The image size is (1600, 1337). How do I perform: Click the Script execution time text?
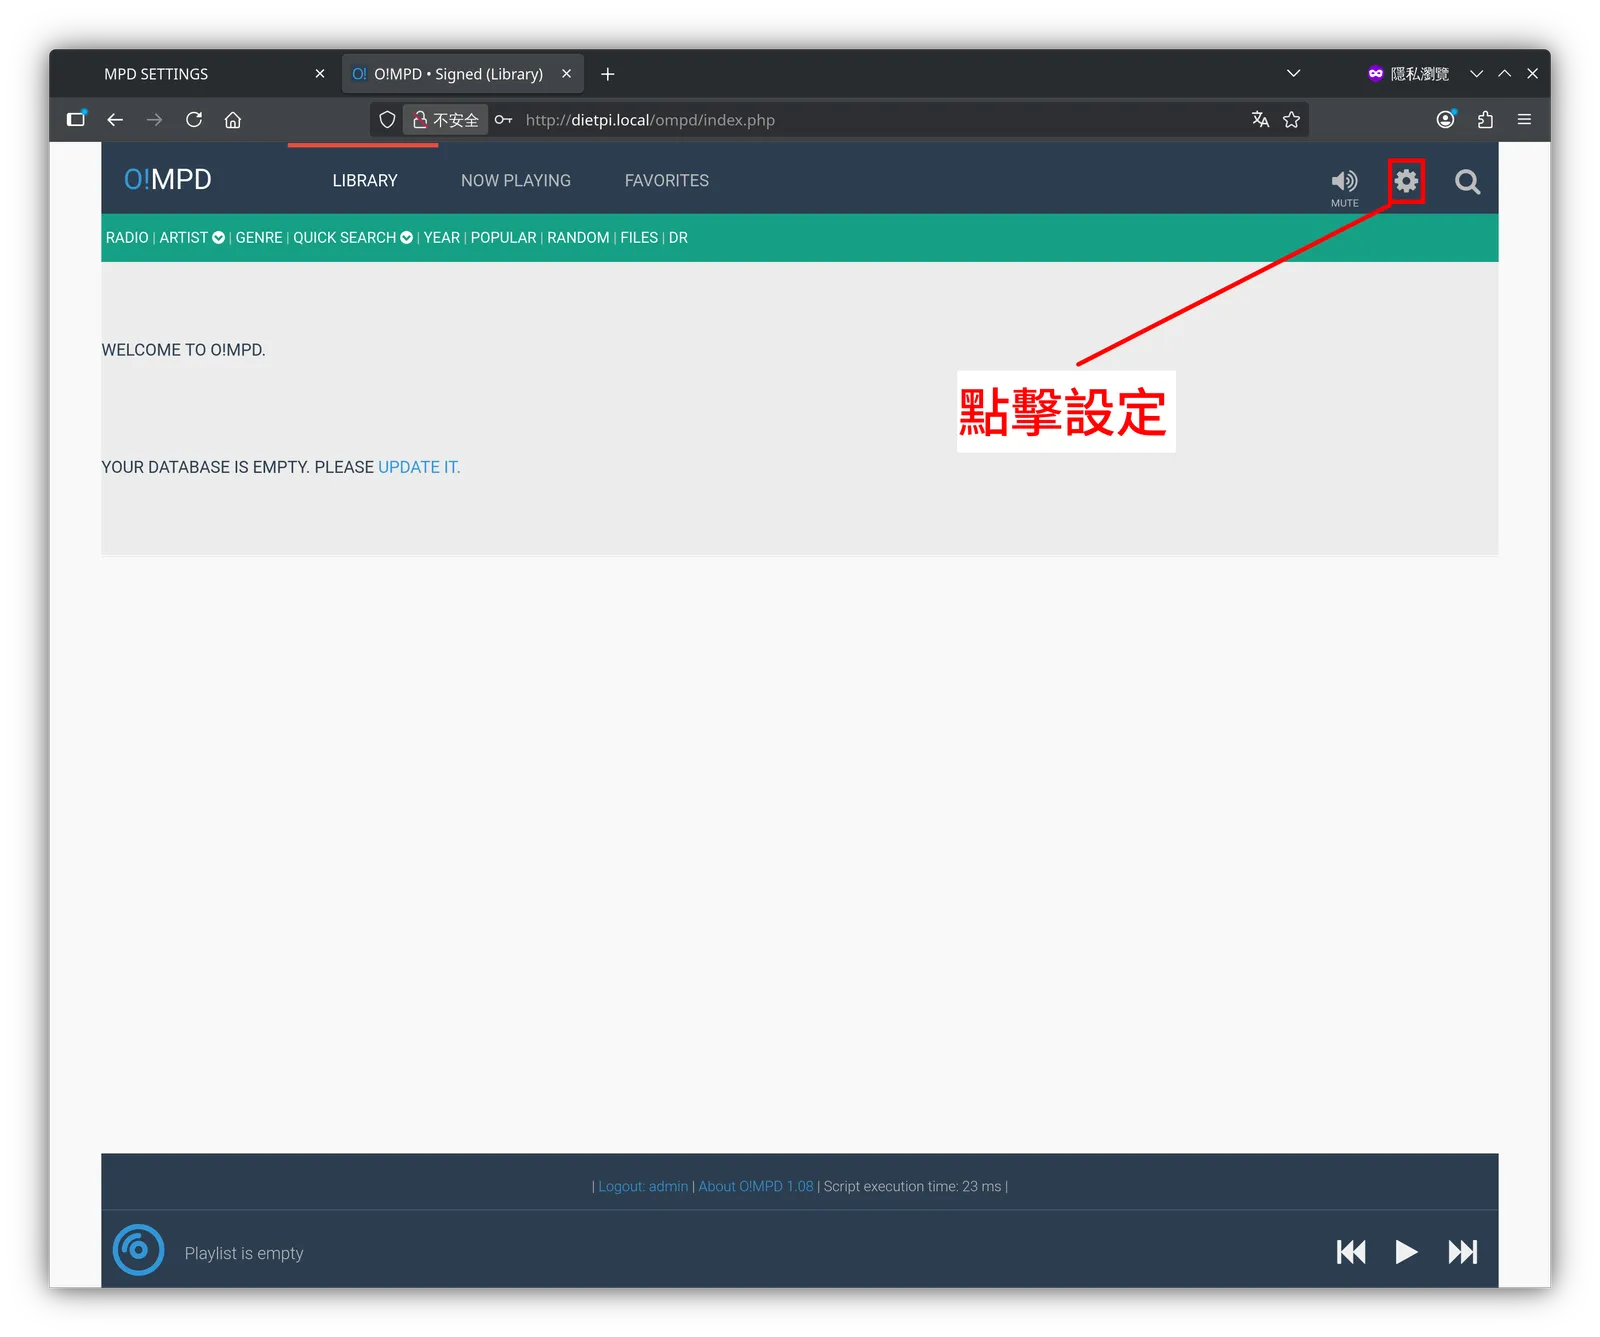coord(912,1186)
